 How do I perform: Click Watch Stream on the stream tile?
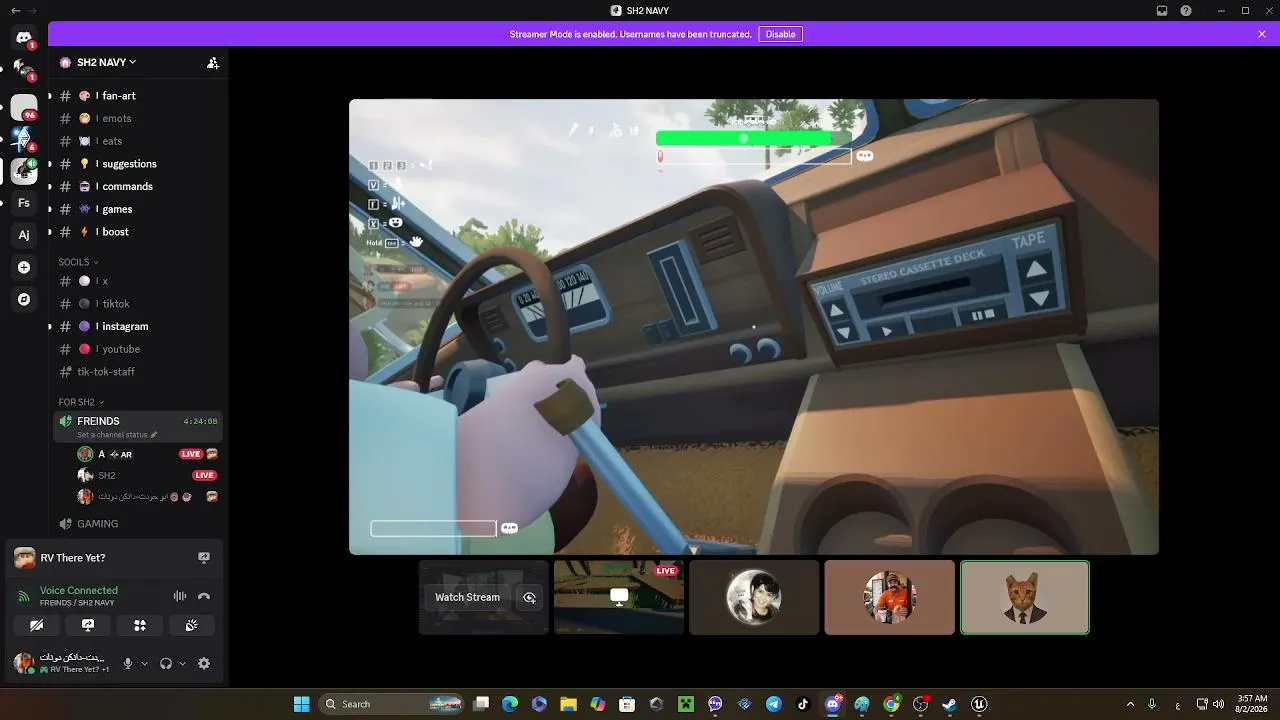coord(467,597)
